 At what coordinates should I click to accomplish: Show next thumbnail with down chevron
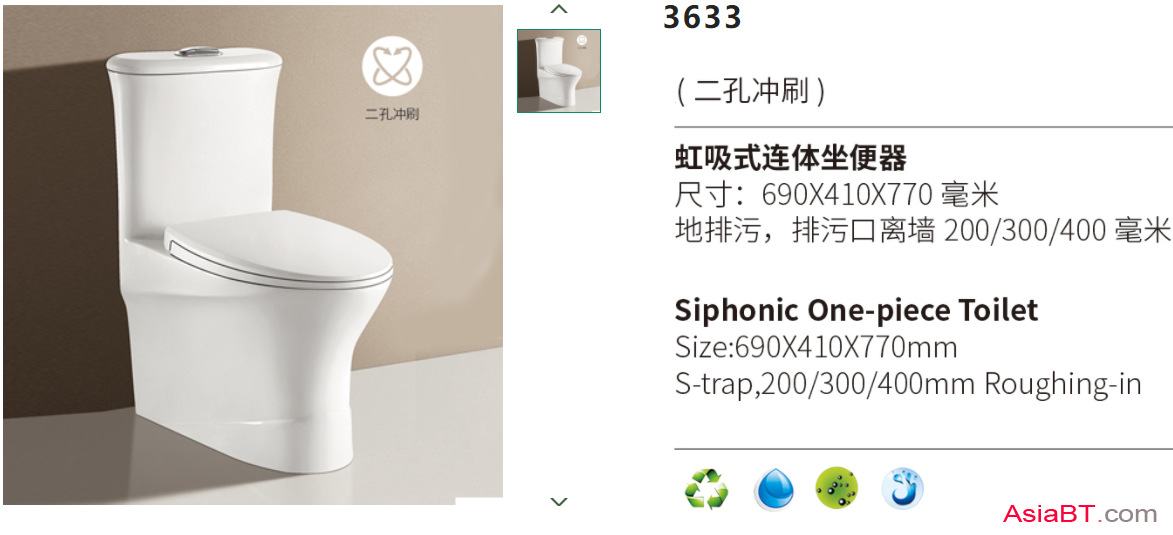click(559, 501)
